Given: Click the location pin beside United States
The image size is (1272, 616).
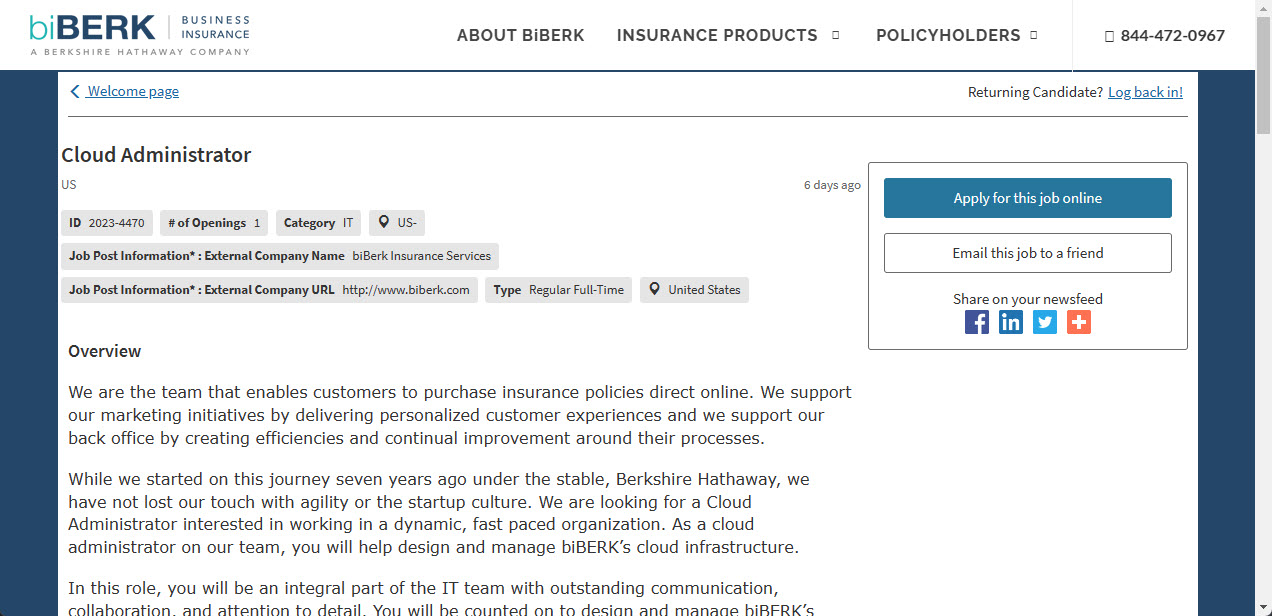Looking at the screenshot, I should [655, 290].
